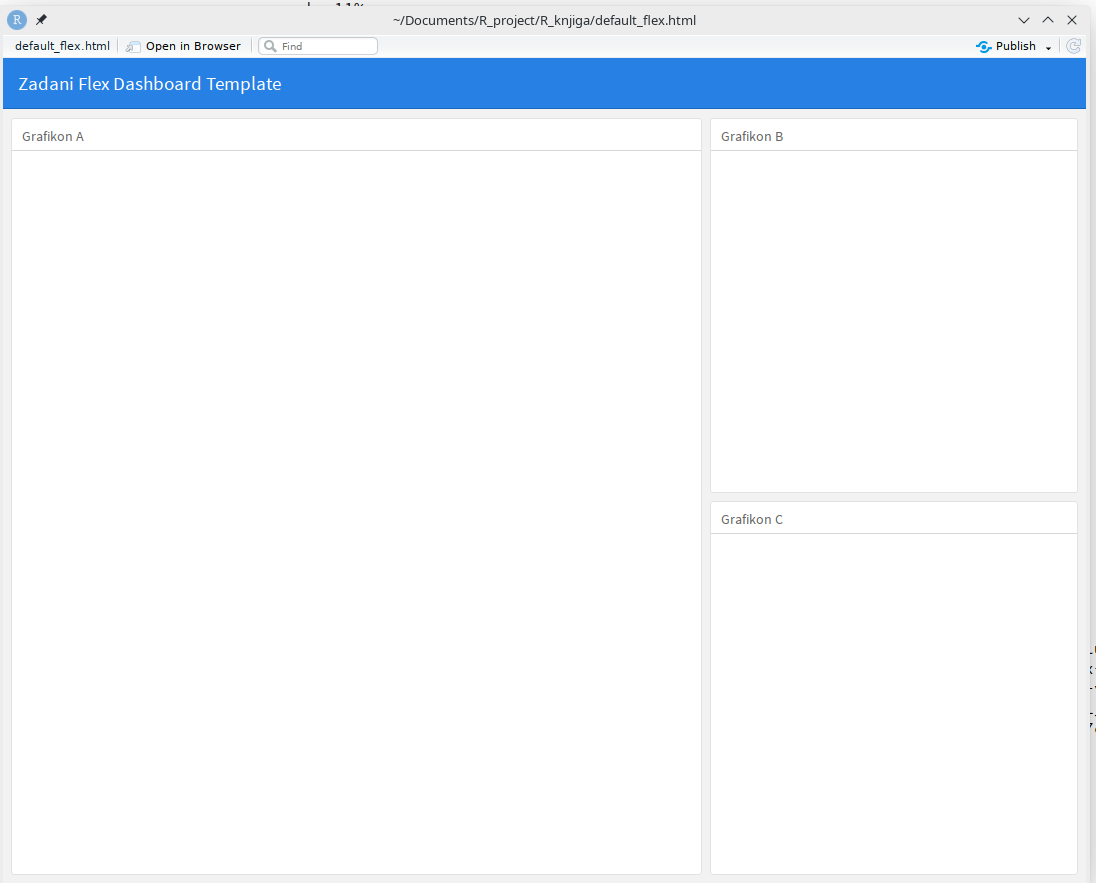Image resolution: width=1096 pixels, height=883 pixels.
Task: Expand the Publish dropdown arrow
Action: click(1048, 47)
